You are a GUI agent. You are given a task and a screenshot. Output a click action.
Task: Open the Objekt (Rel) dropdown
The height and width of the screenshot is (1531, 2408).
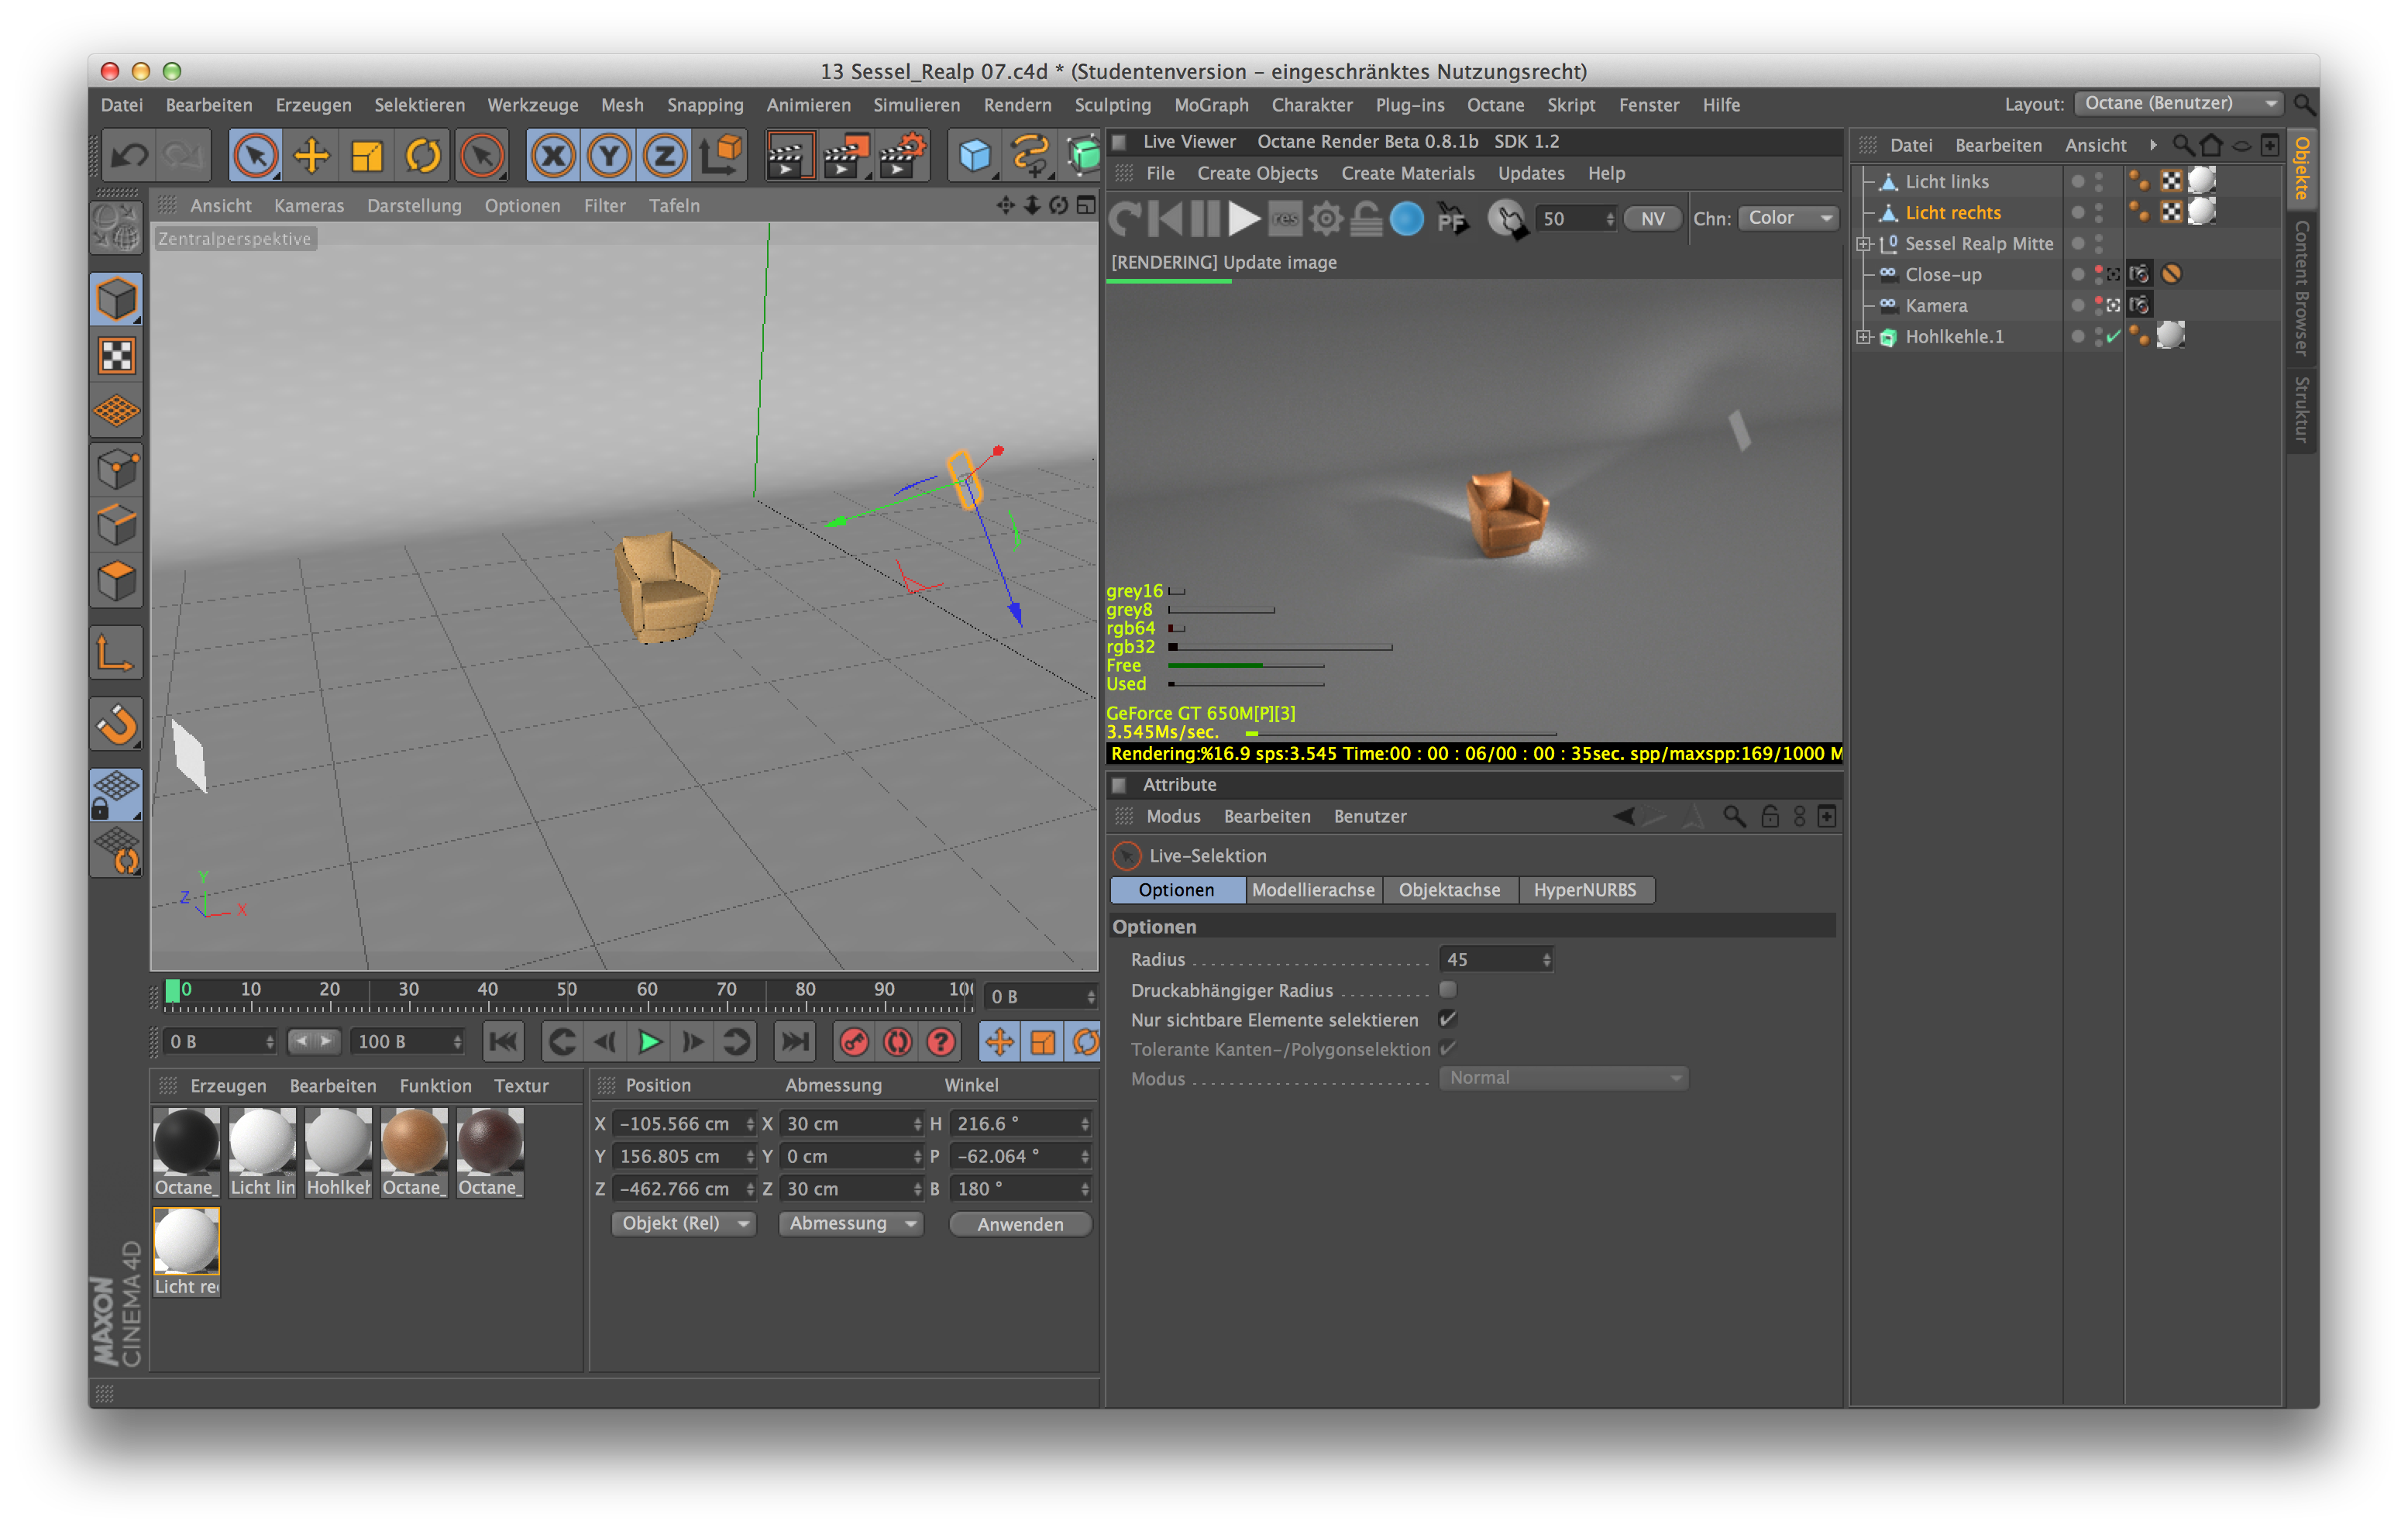684,1223
